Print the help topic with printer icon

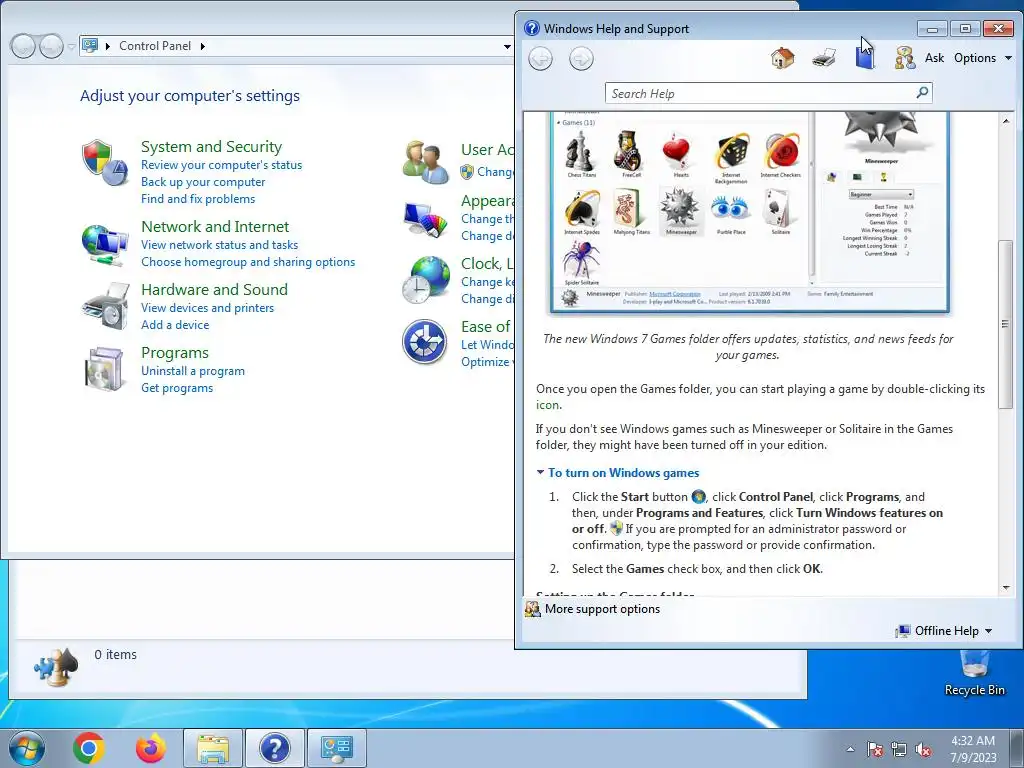click(824, 58)
